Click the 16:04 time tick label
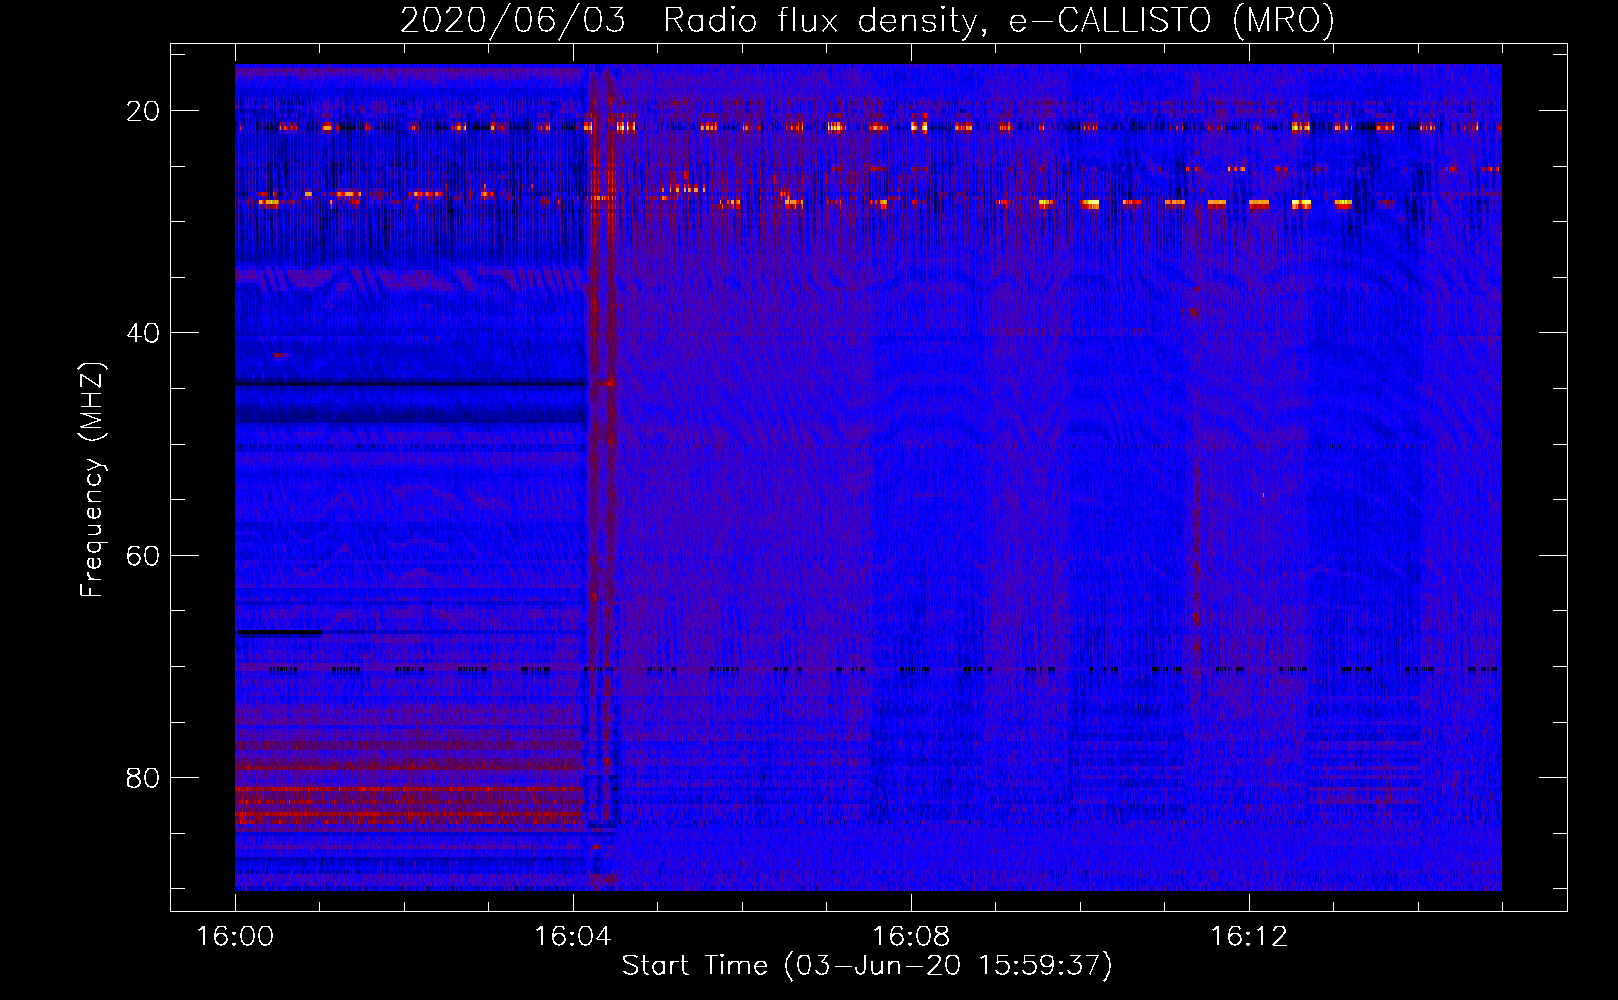This screenshot has height=1000, width=1618. point(573,937)
